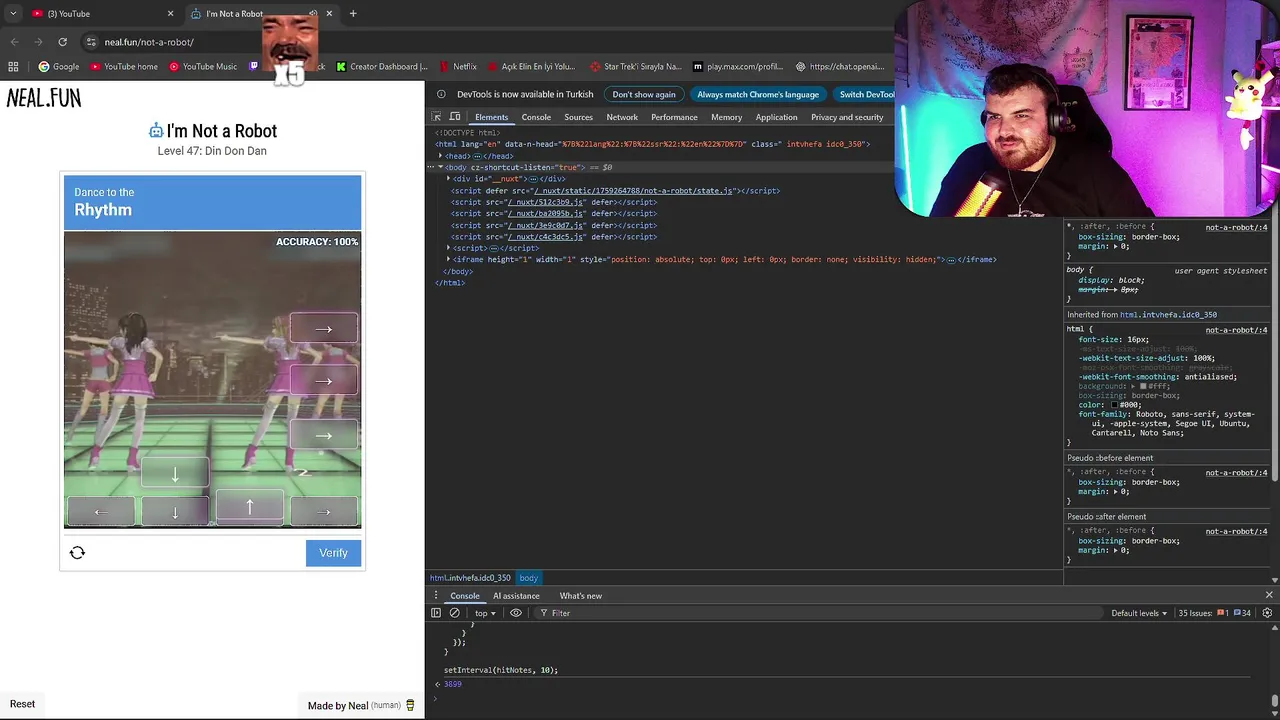Viewport: 1280px width, 720px height.
Task: Switch to the Memory panel tab
Action: (726, 117)
